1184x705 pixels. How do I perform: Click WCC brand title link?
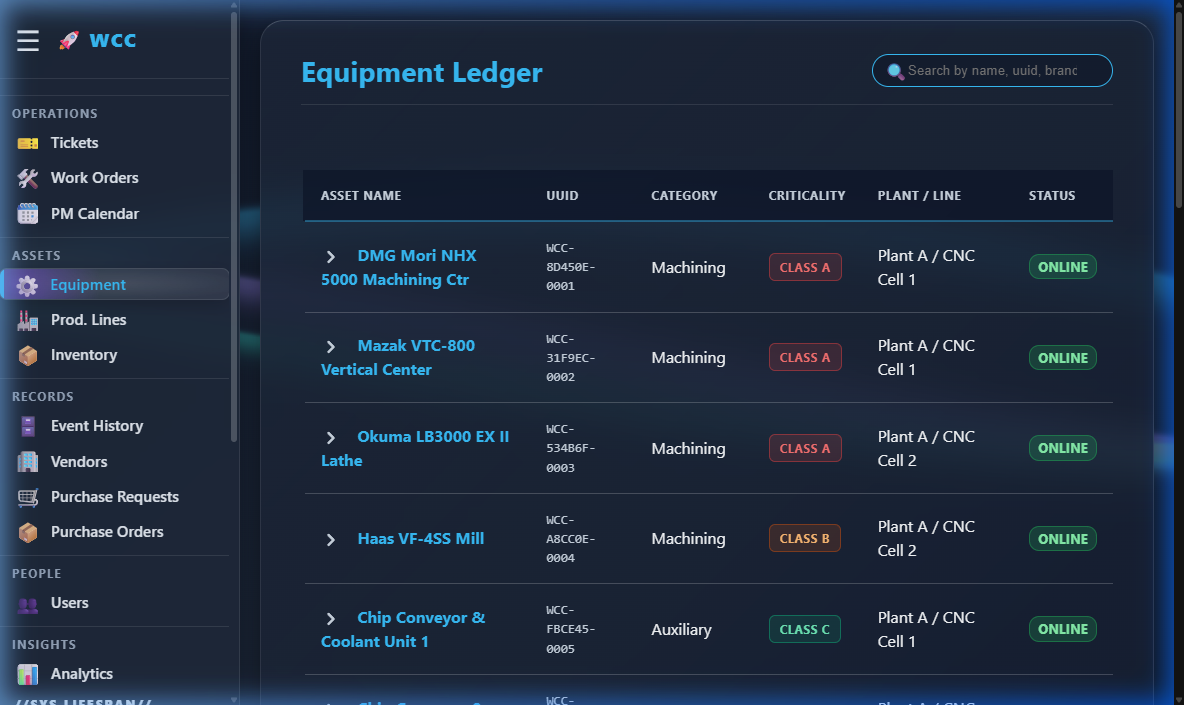pyautogui.click(x=113, y=40)
